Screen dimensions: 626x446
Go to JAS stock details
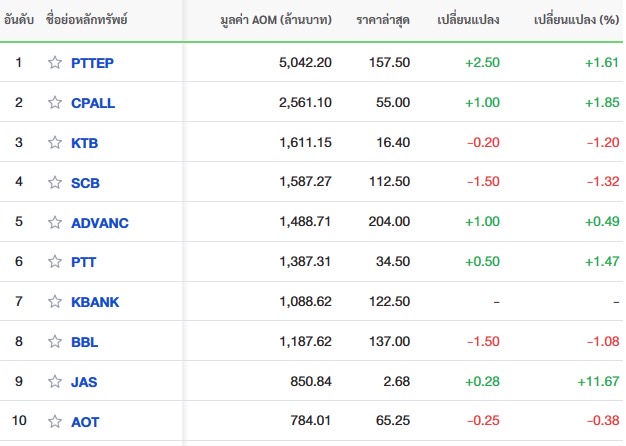click(x=84, y=382)
